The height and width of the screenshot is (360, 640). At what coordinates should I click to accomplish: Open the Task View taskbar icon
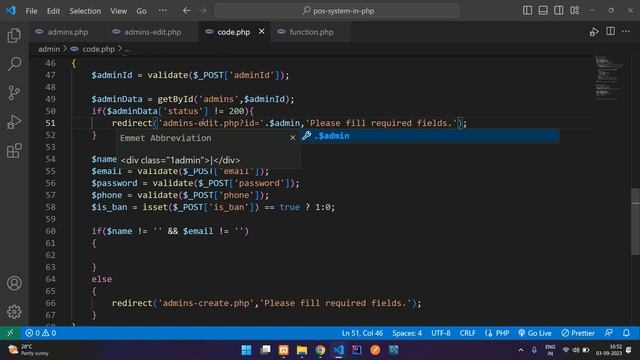(265, 350)
